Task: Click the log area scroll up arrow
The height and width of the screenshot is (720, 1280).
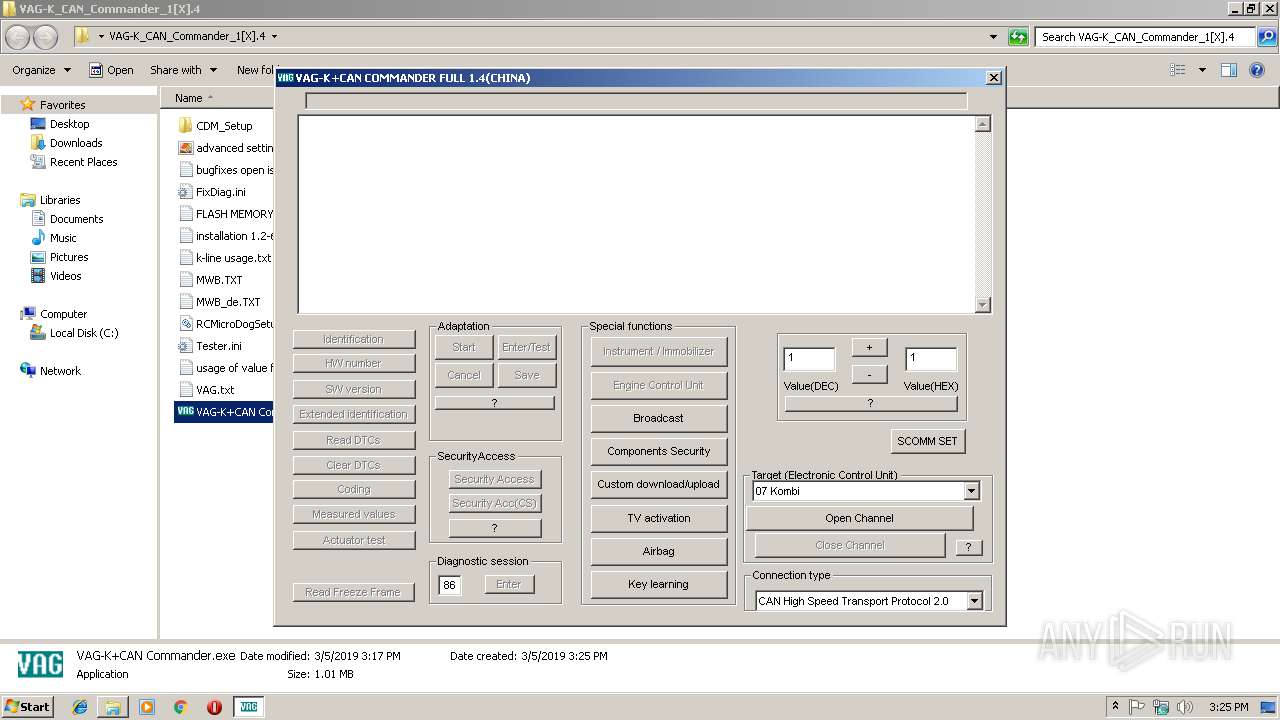Action: pos(983,124)
